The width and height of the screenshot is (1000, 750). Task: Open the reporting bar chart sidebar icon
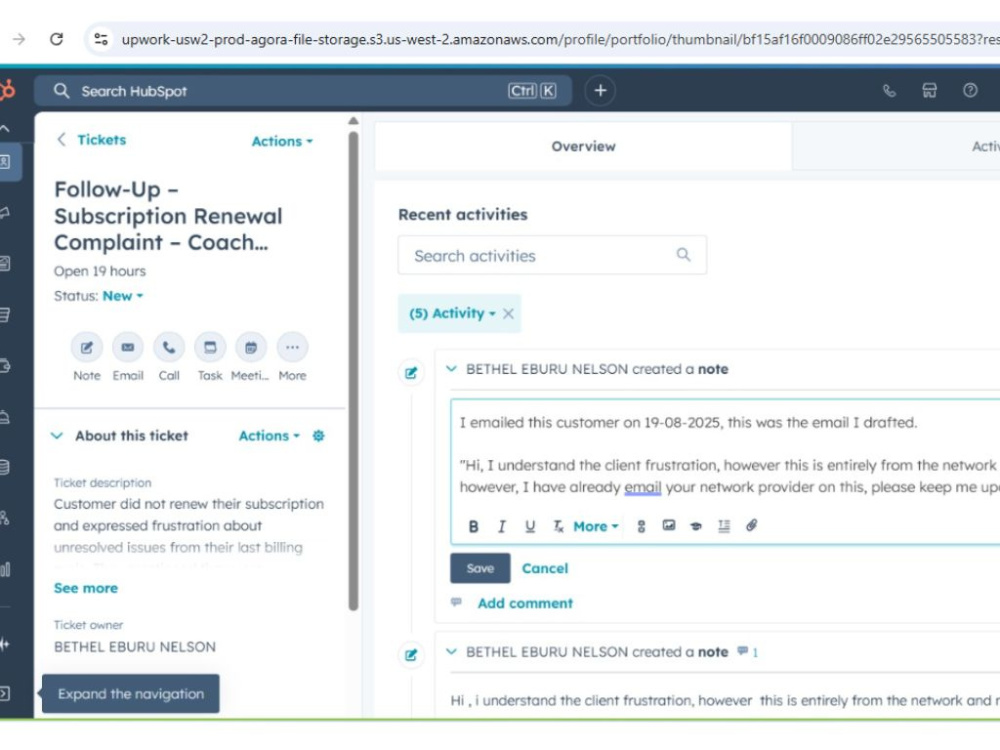coord(5,569)
